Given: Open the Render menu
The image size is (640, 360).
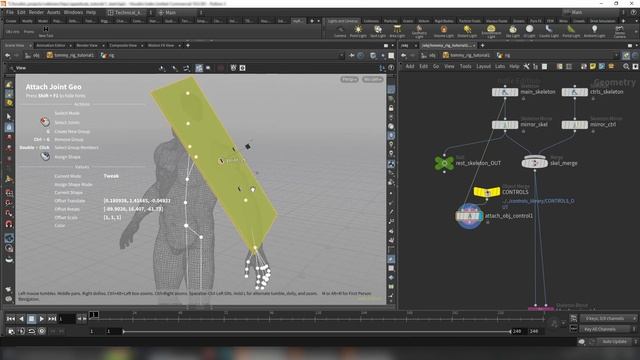Looking at the screenshot, I should [x=36, y=12].
